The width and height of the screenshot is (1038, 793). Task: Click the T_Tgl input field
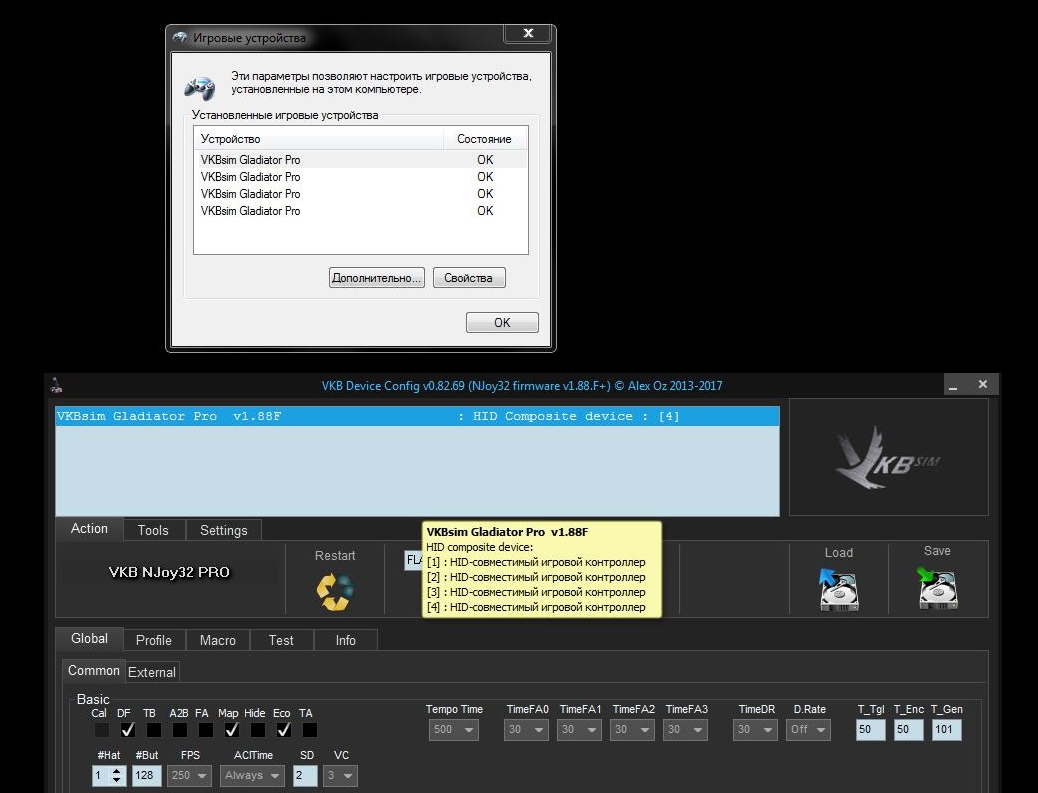(x=870, y=729)
